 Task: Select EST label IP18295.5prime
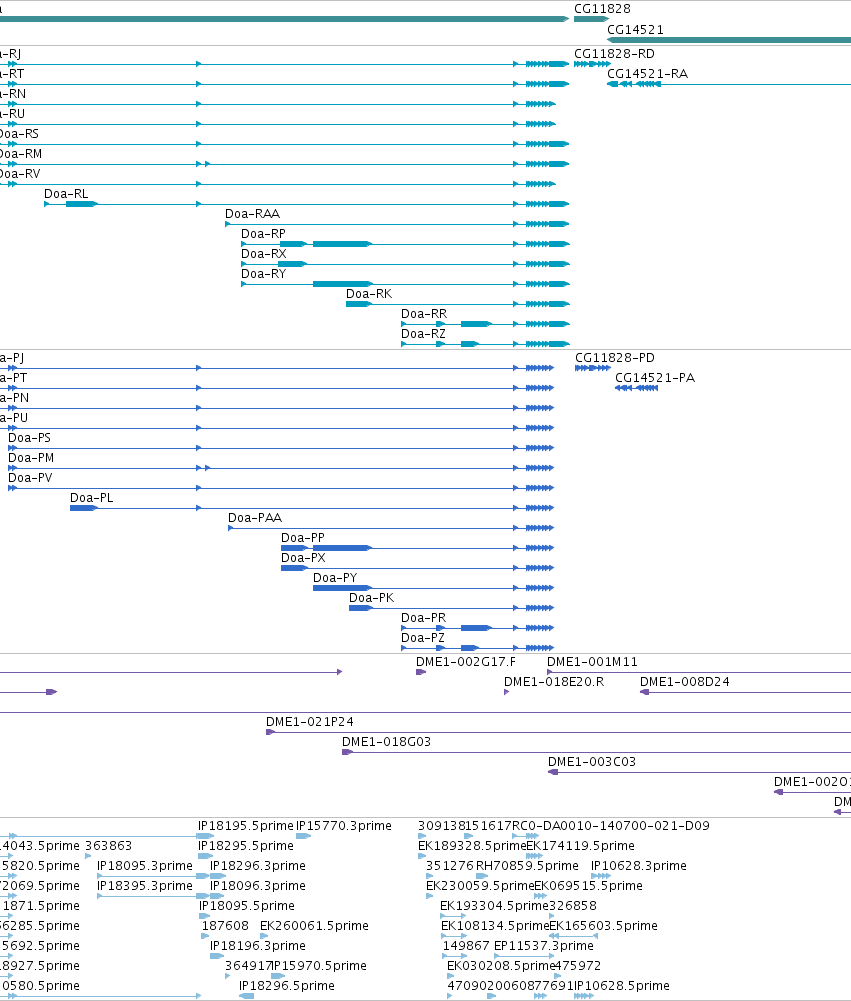[x=246, y=846]
